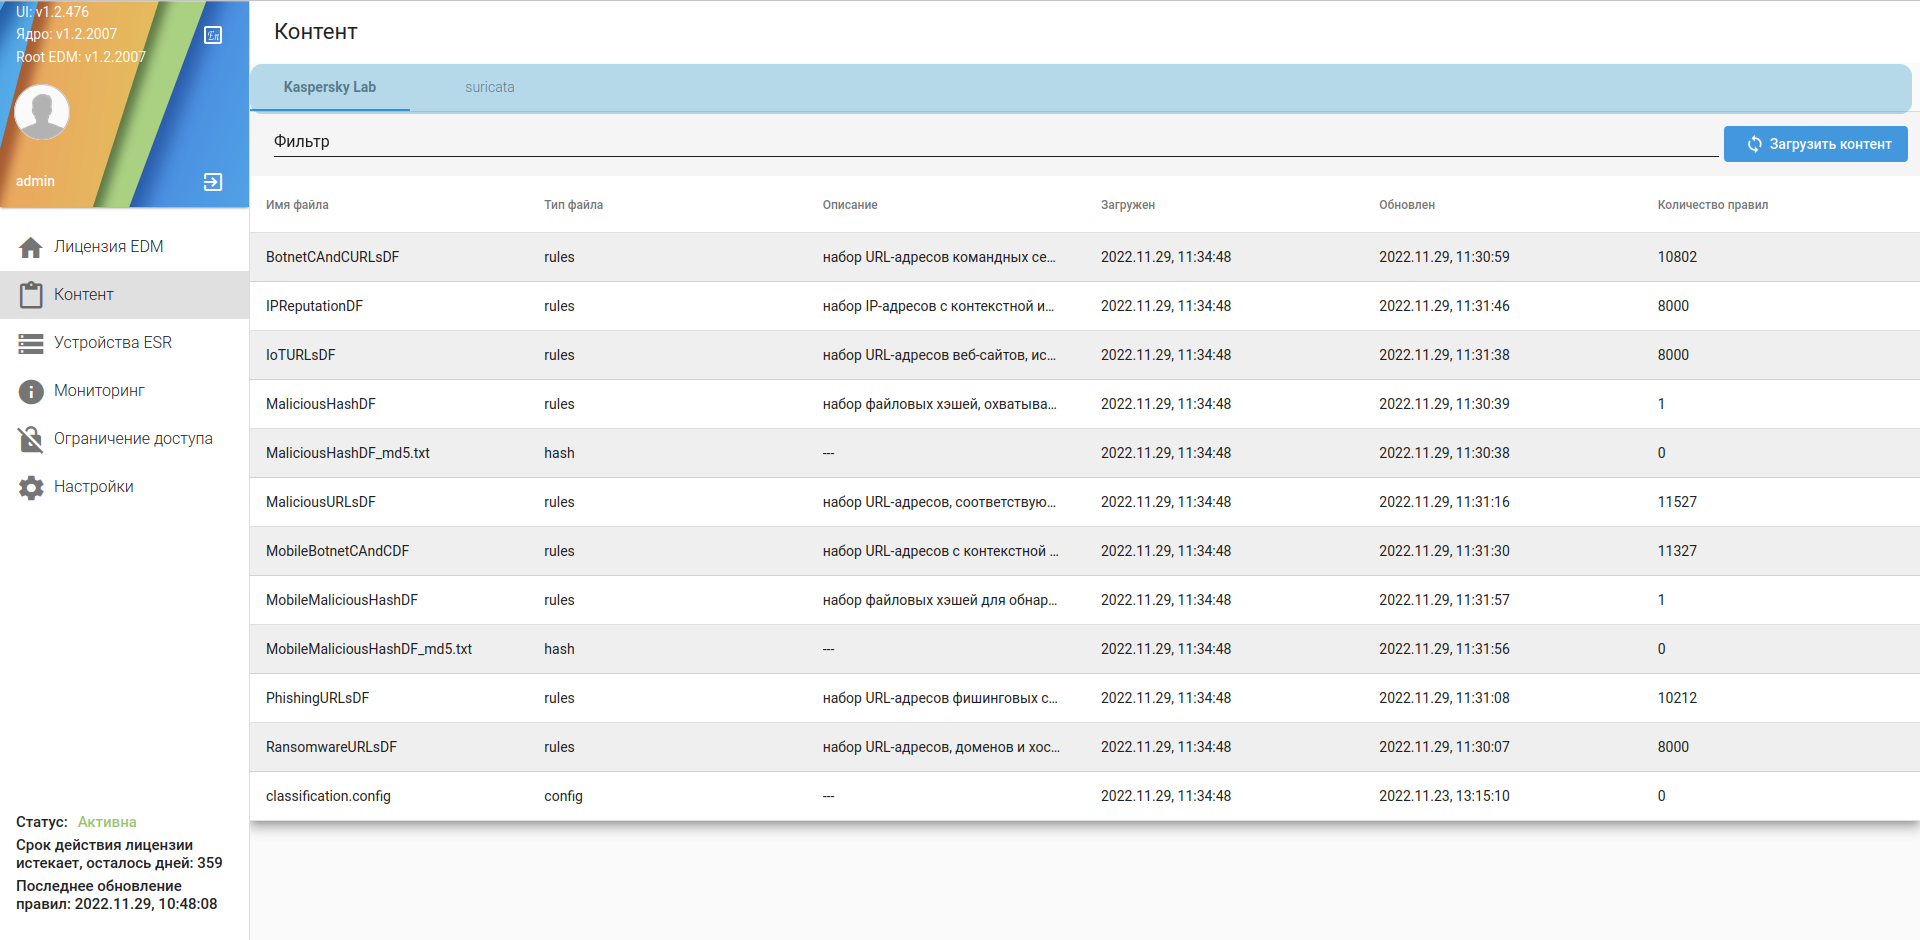The width and height of the screenshot is (1920, 940).
Task: Click rule count 11527 for MaliciousURLsDF
Action: click(1677, 502)
